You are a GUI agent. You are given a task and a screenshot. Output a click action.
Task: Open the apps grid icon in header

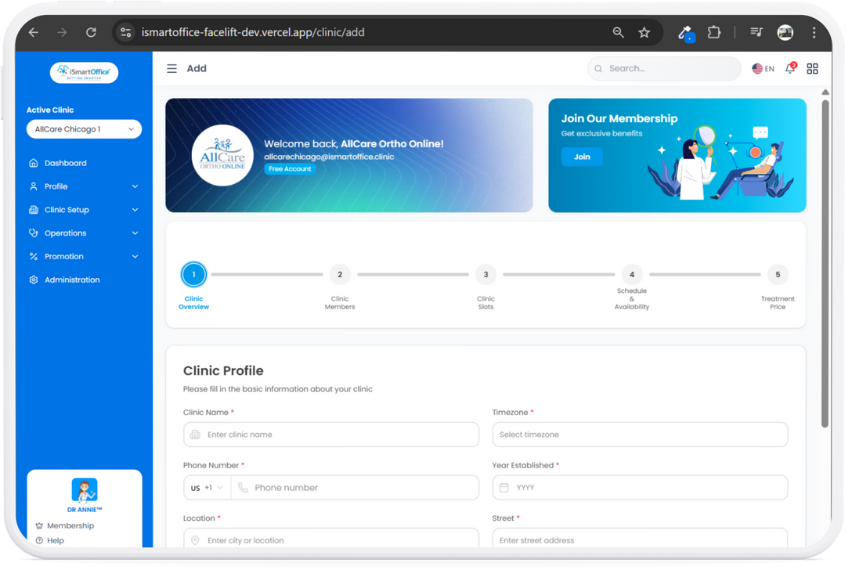point(812,69)
